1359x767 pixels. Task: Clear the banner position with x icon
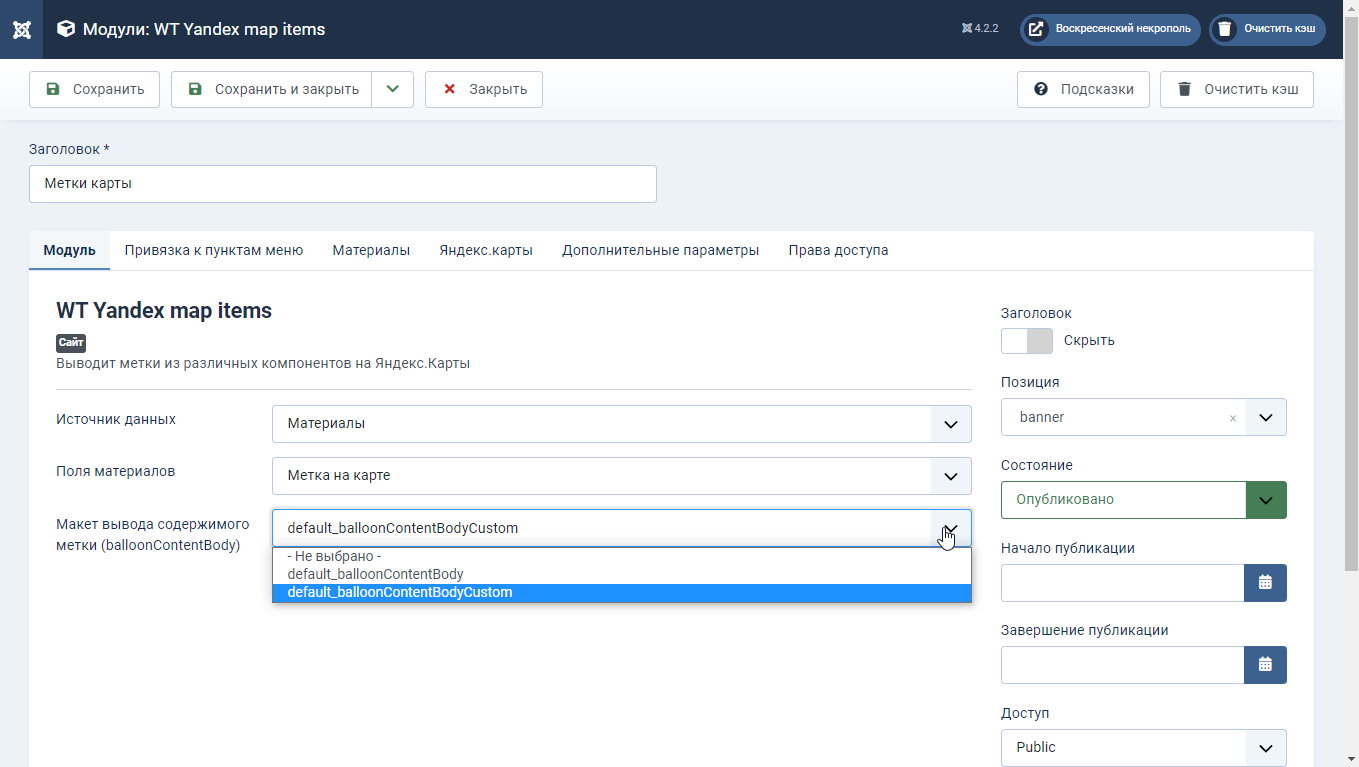(1232, 418)
